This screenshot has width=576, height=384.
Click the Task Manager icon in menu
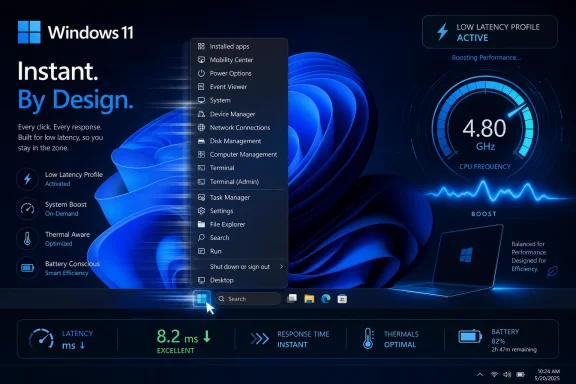click(x=201, y=197)
